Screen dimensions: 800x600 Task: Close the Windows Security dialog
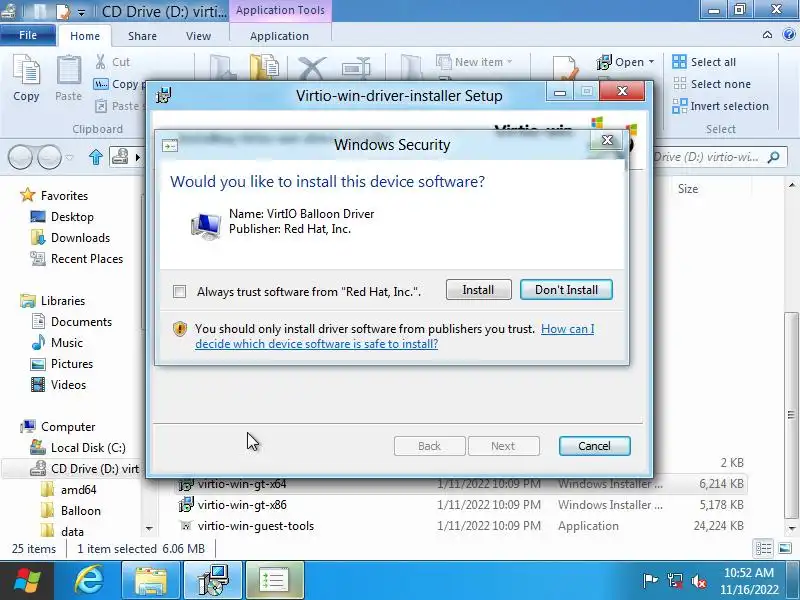pos(607,140)
